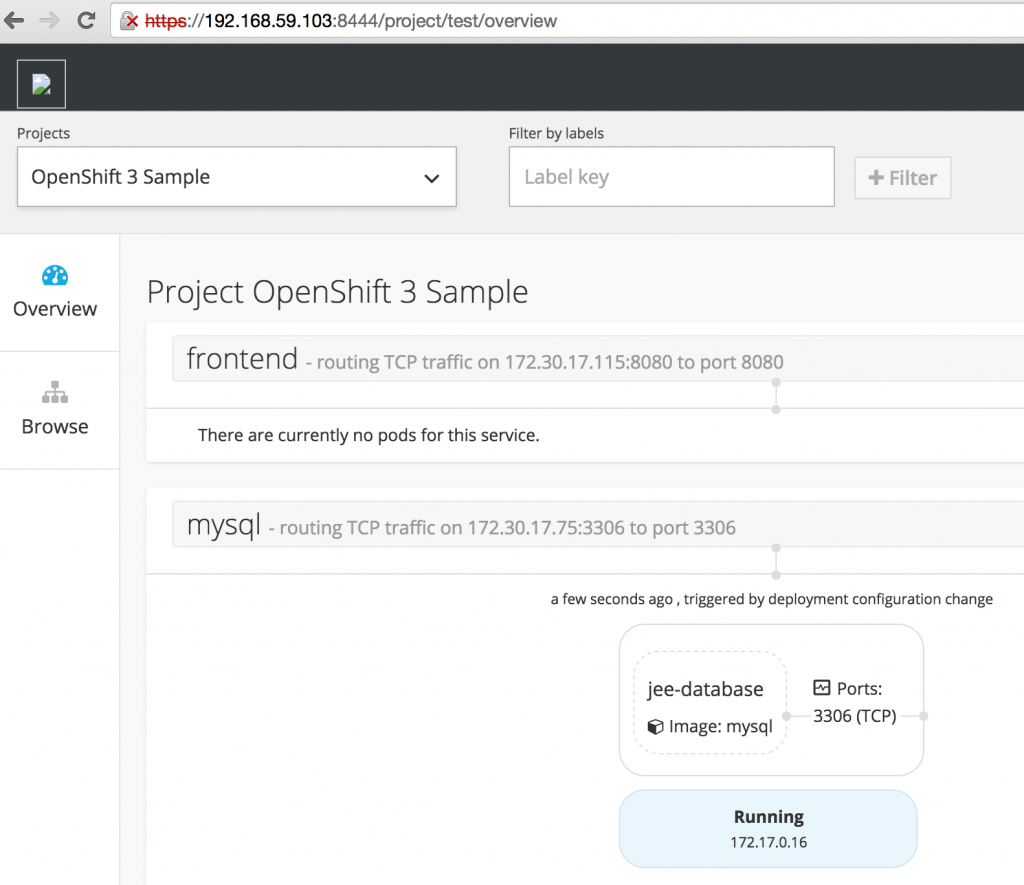Click frontend routing info 172.30.17.115:8080

545,362
